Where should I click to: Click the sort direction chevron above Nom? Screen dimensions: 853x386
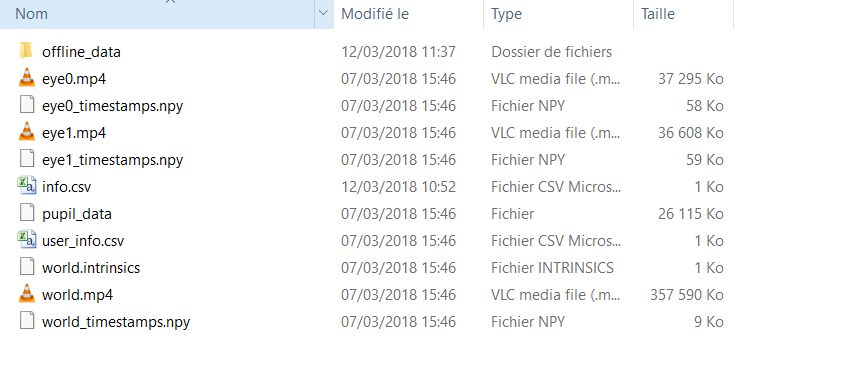tap(170, 2)
